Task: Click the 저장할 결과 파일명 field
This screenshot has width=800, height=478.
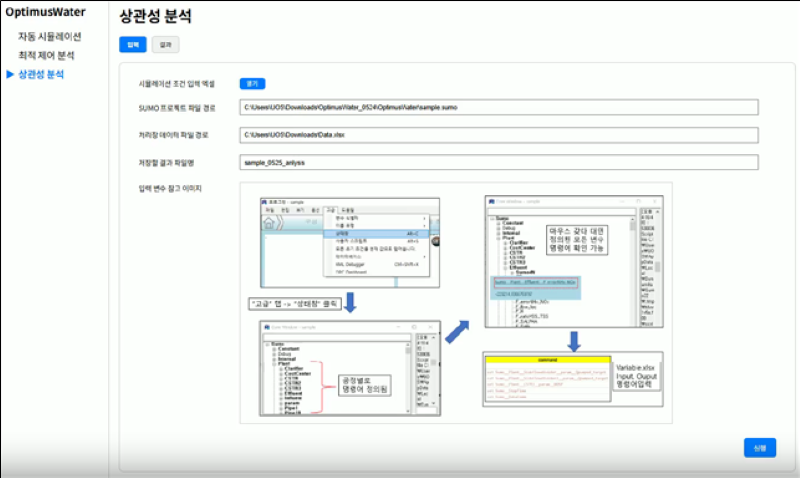Action: coord(500,161)
